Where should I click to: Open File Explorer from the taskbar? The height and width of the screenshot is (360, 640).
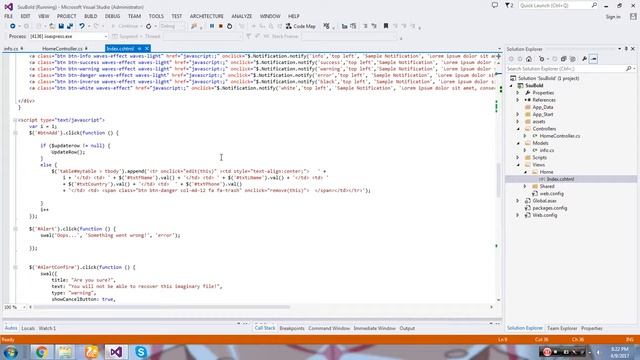click(x=65, y=352)
